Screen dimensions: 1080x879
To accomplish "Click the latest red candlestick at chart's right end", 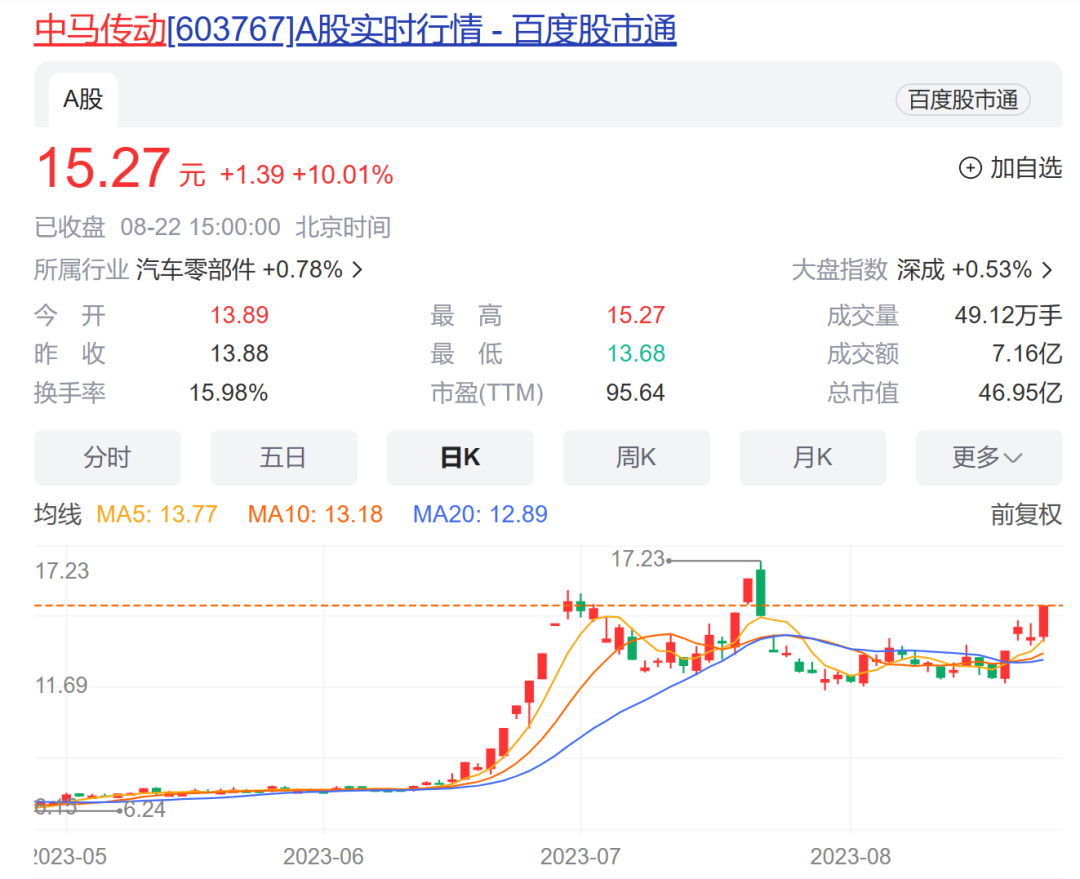I will click(1044, 621).
